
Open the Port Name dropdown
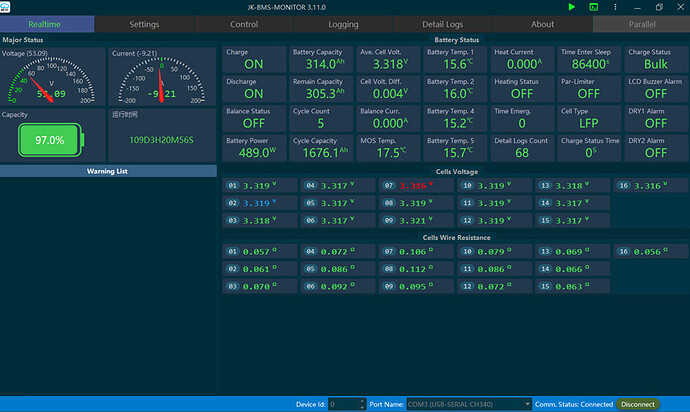469,404
